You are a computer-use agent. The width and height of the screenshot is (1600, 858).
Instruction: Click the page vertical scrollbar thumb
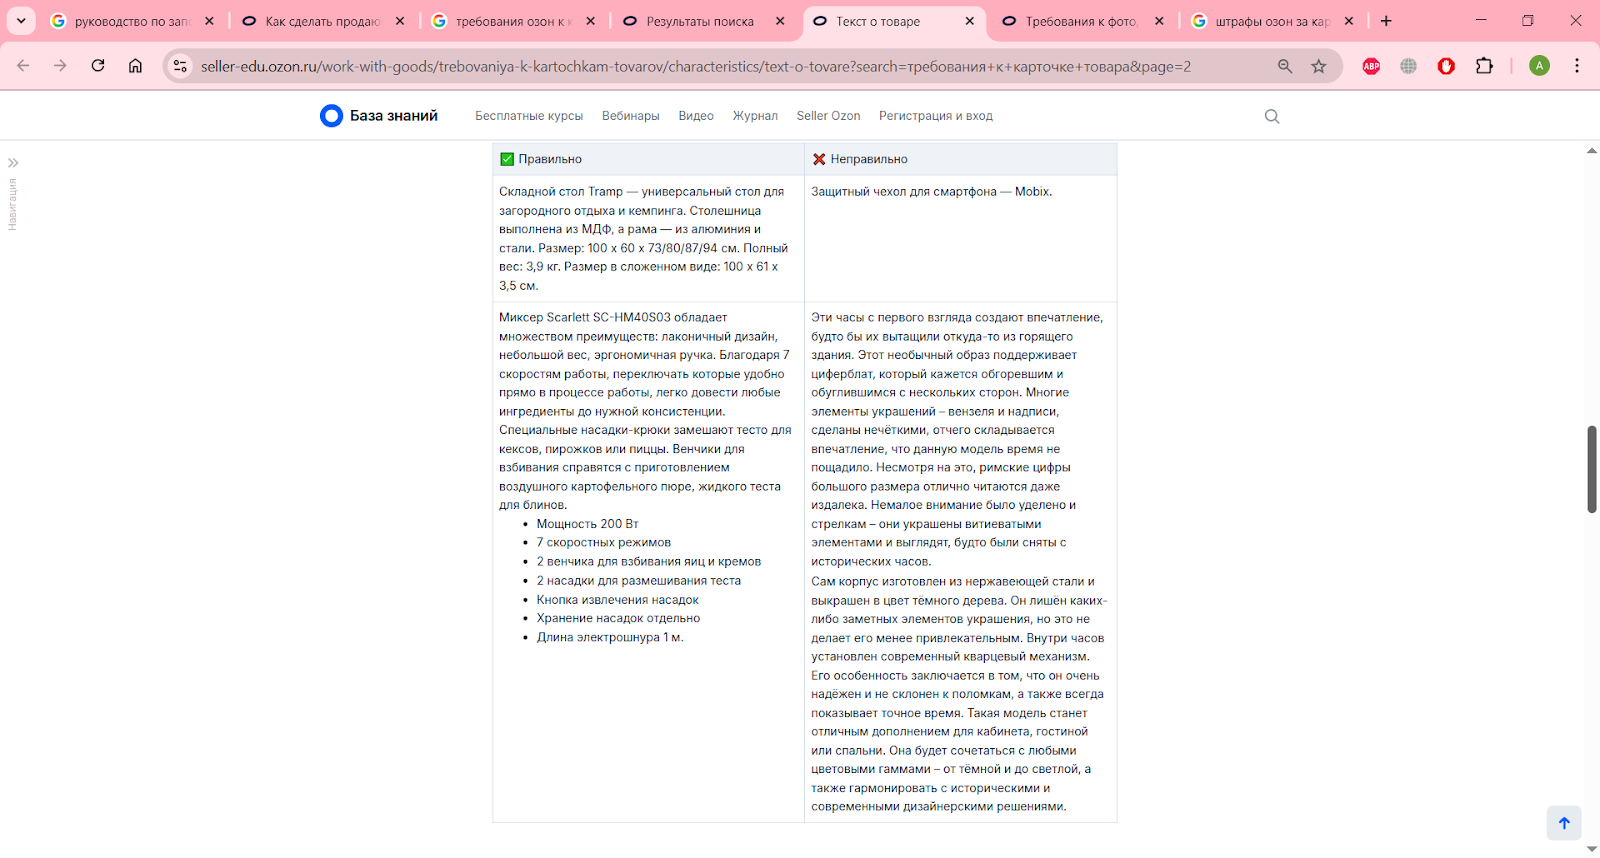click(1592, 469)
